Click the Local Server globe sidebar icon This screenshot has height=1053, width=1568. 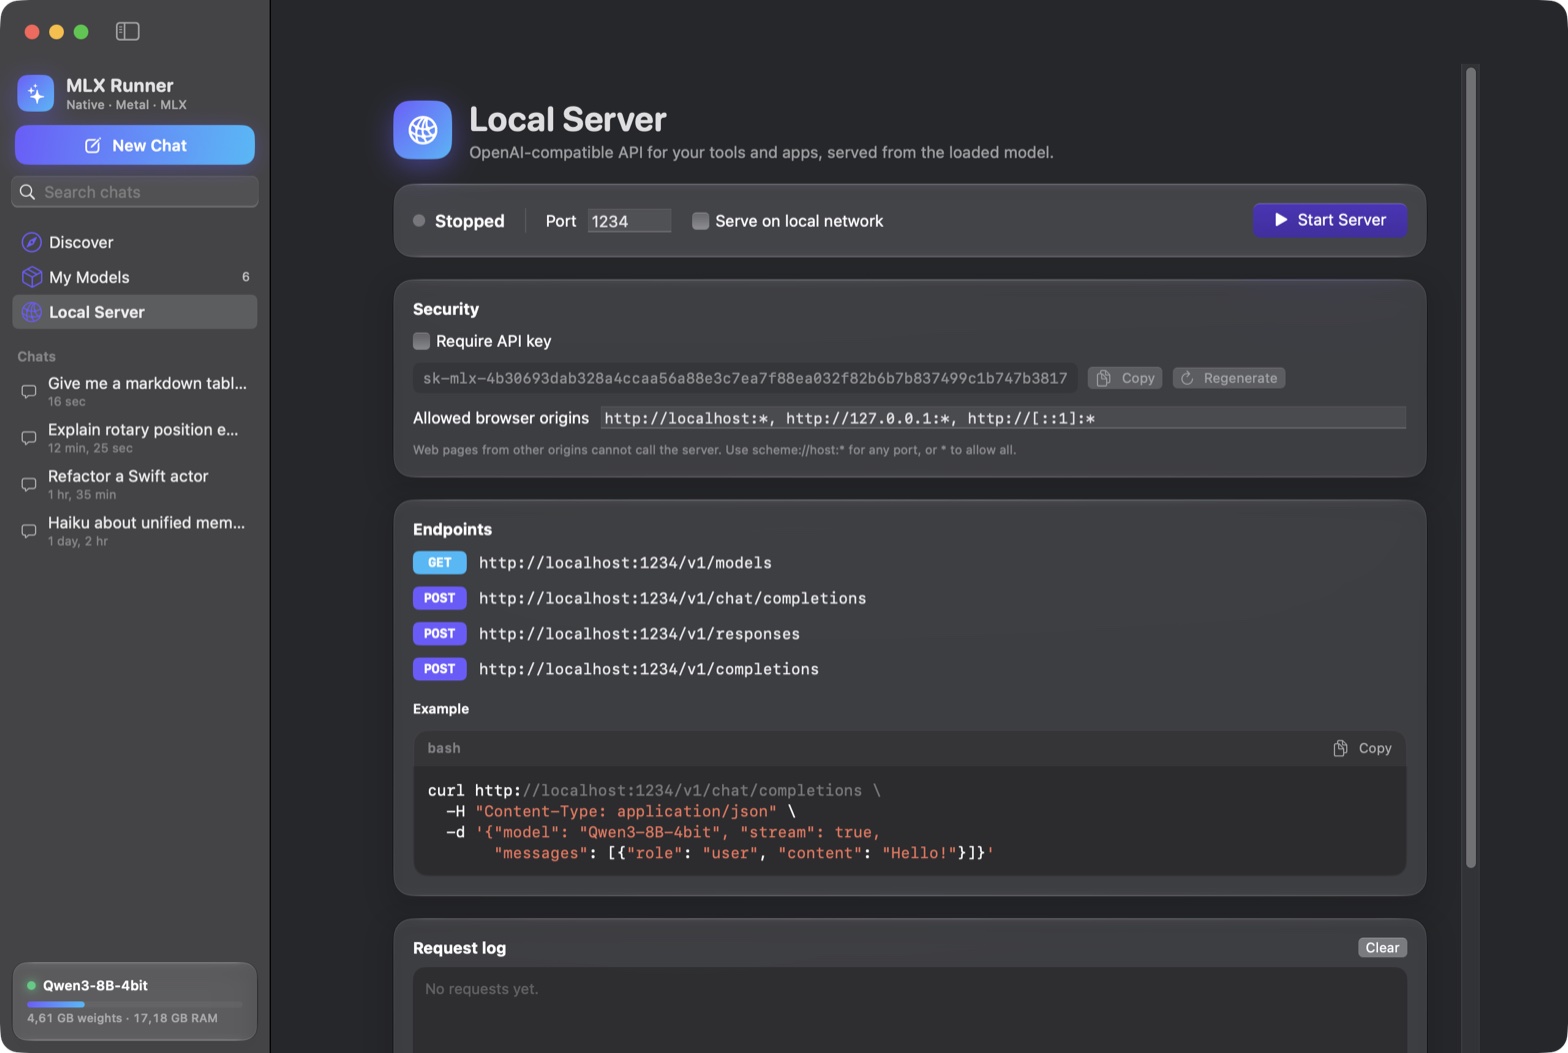[32, 312]
